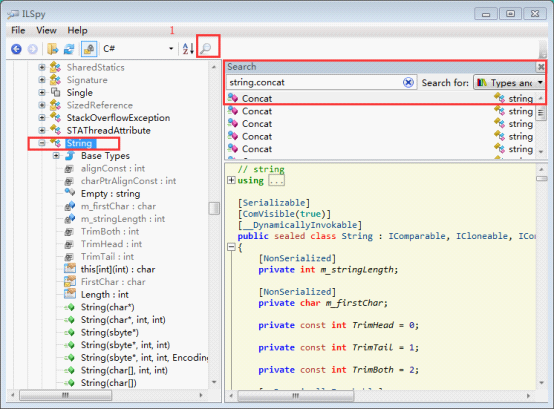
Task: Open the Help menu
Action: [77, 30]
